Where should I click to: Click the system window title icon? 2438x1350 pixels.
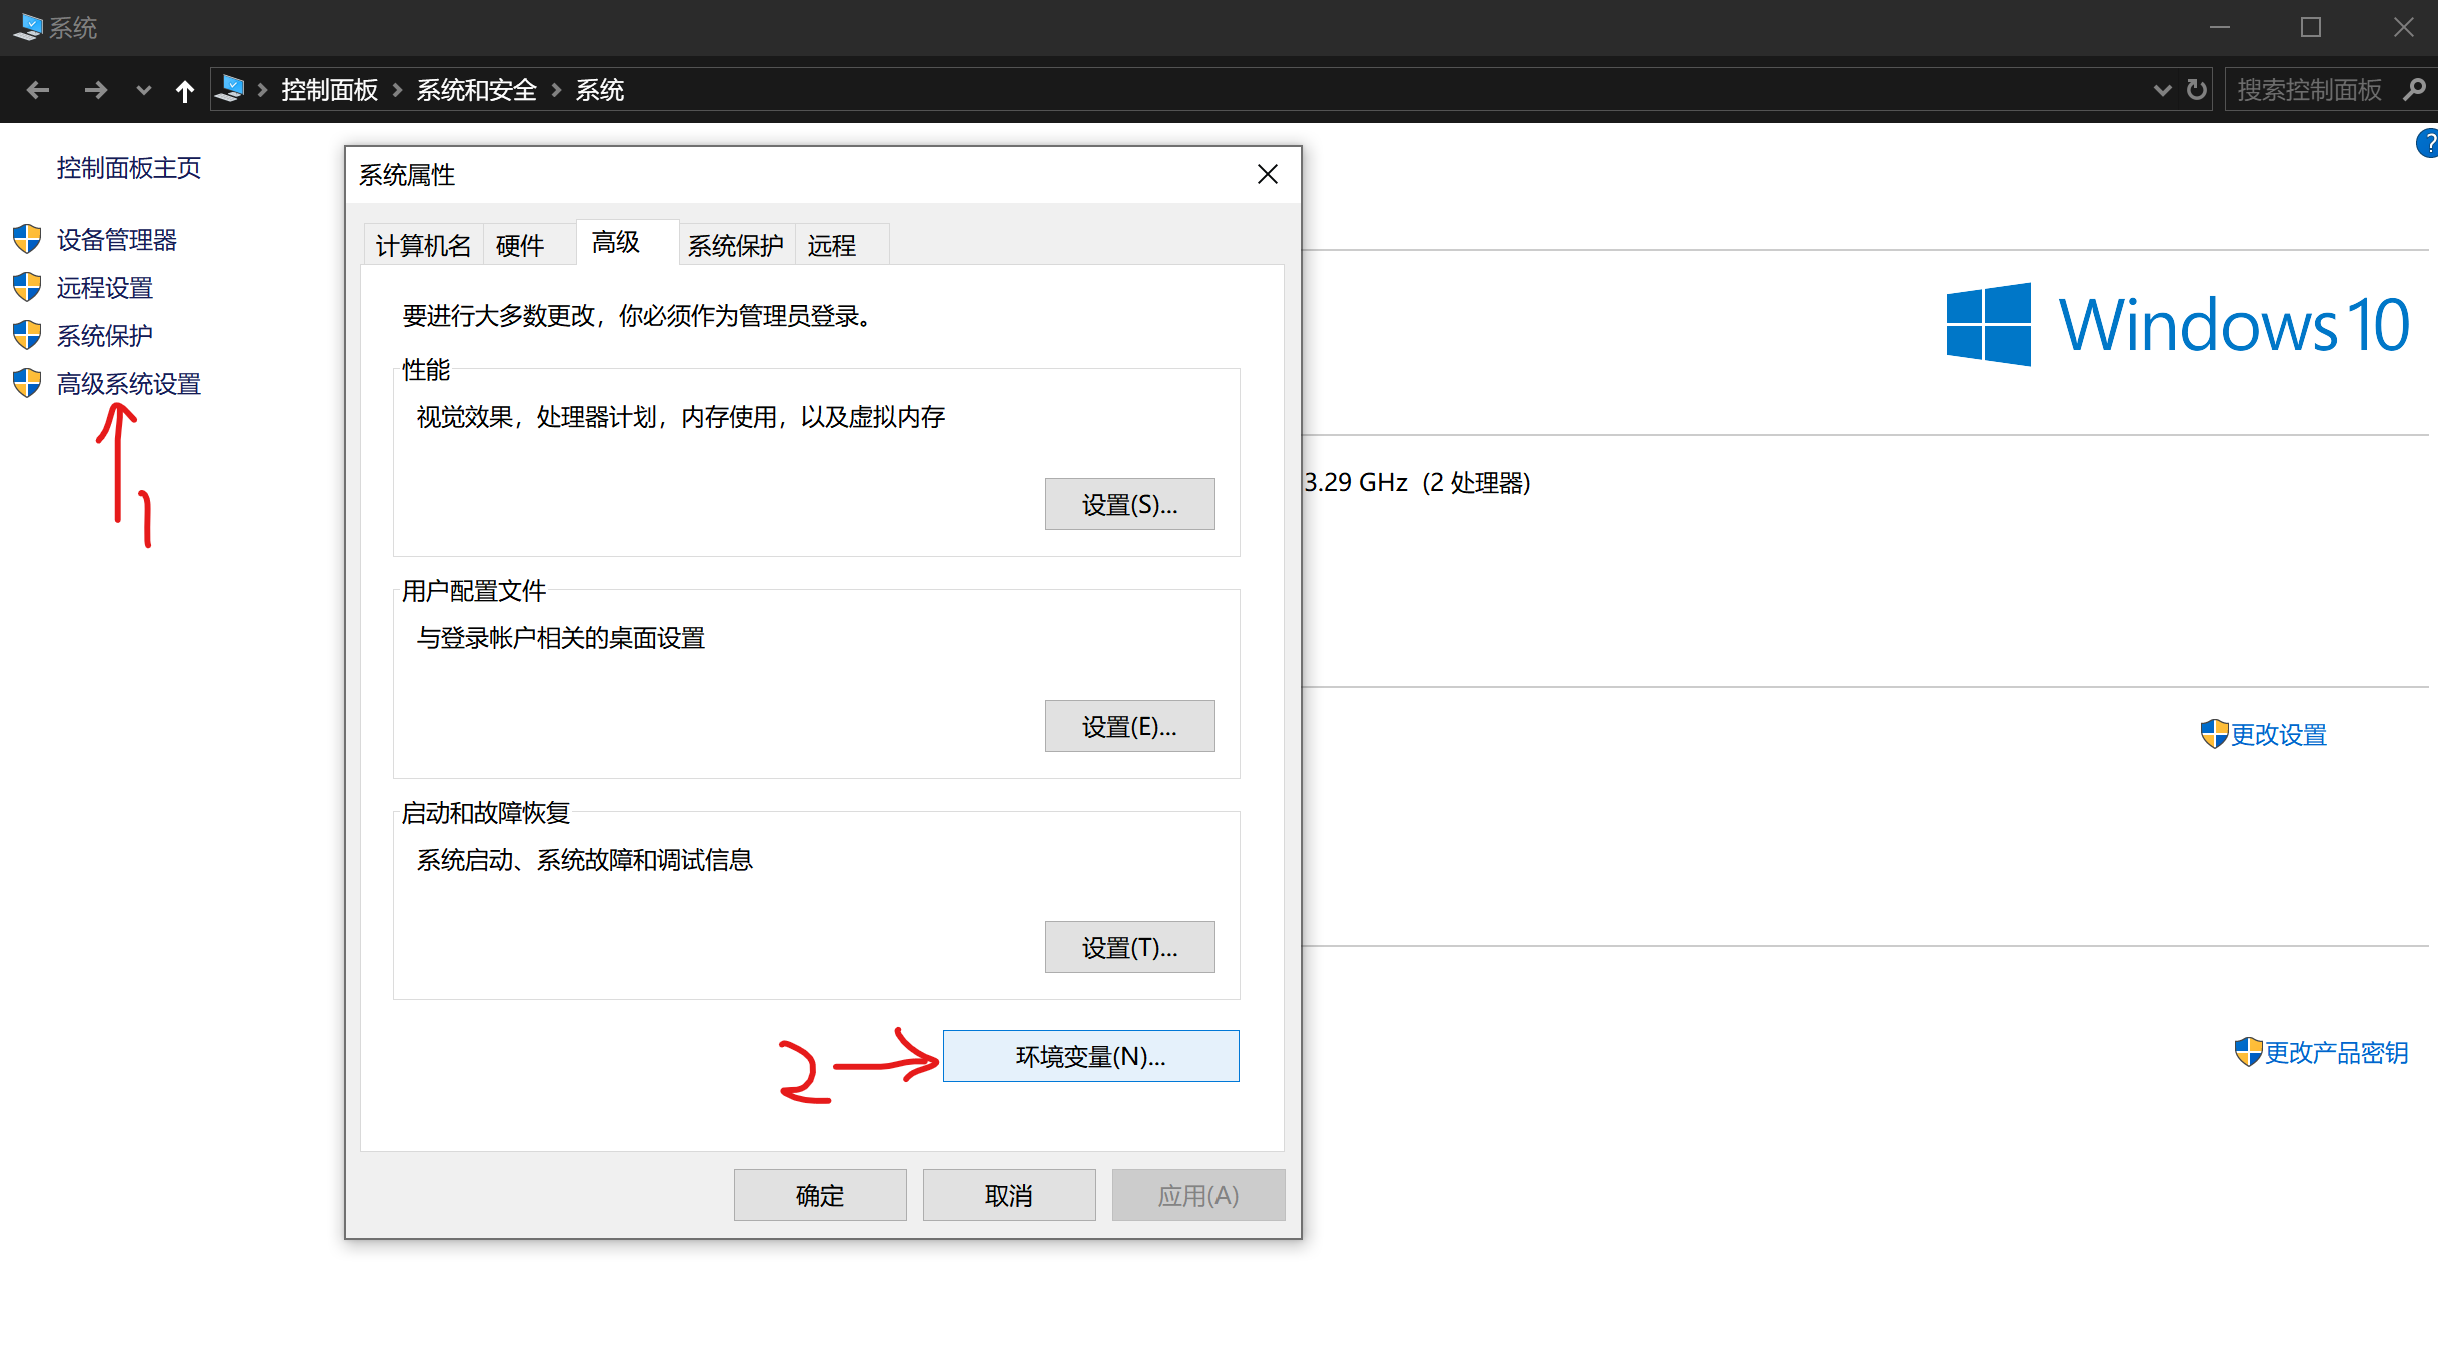pos(28,26)
